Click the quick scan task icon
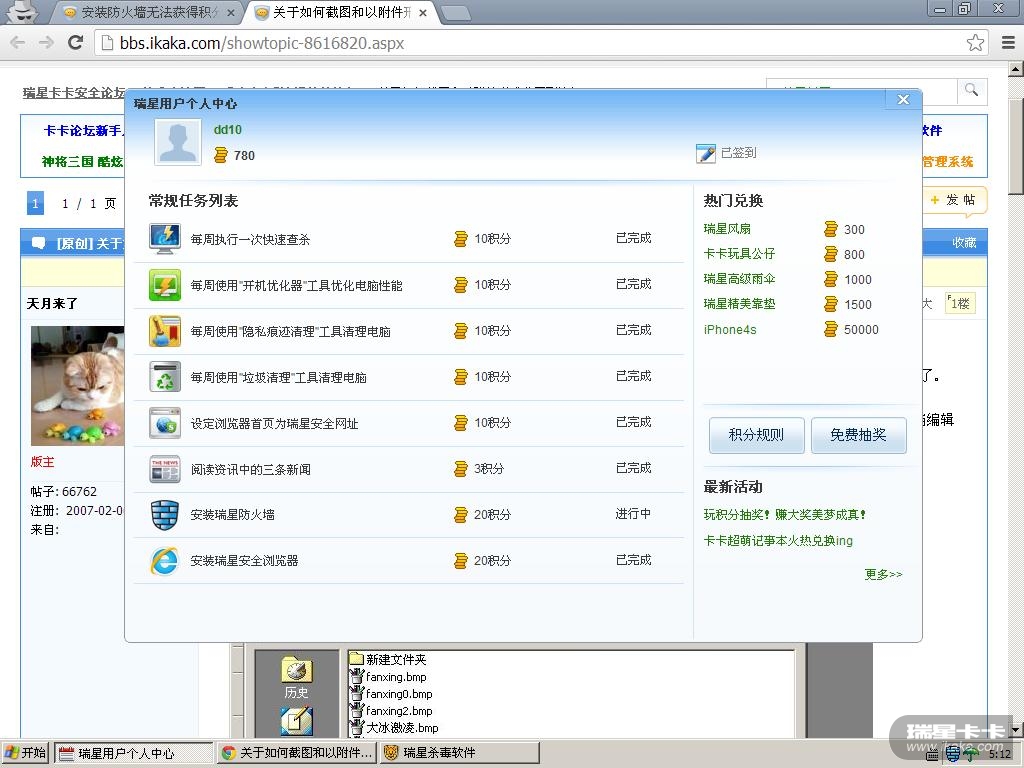This screenshot has width=1024, height=768. (x=165, y=238)
